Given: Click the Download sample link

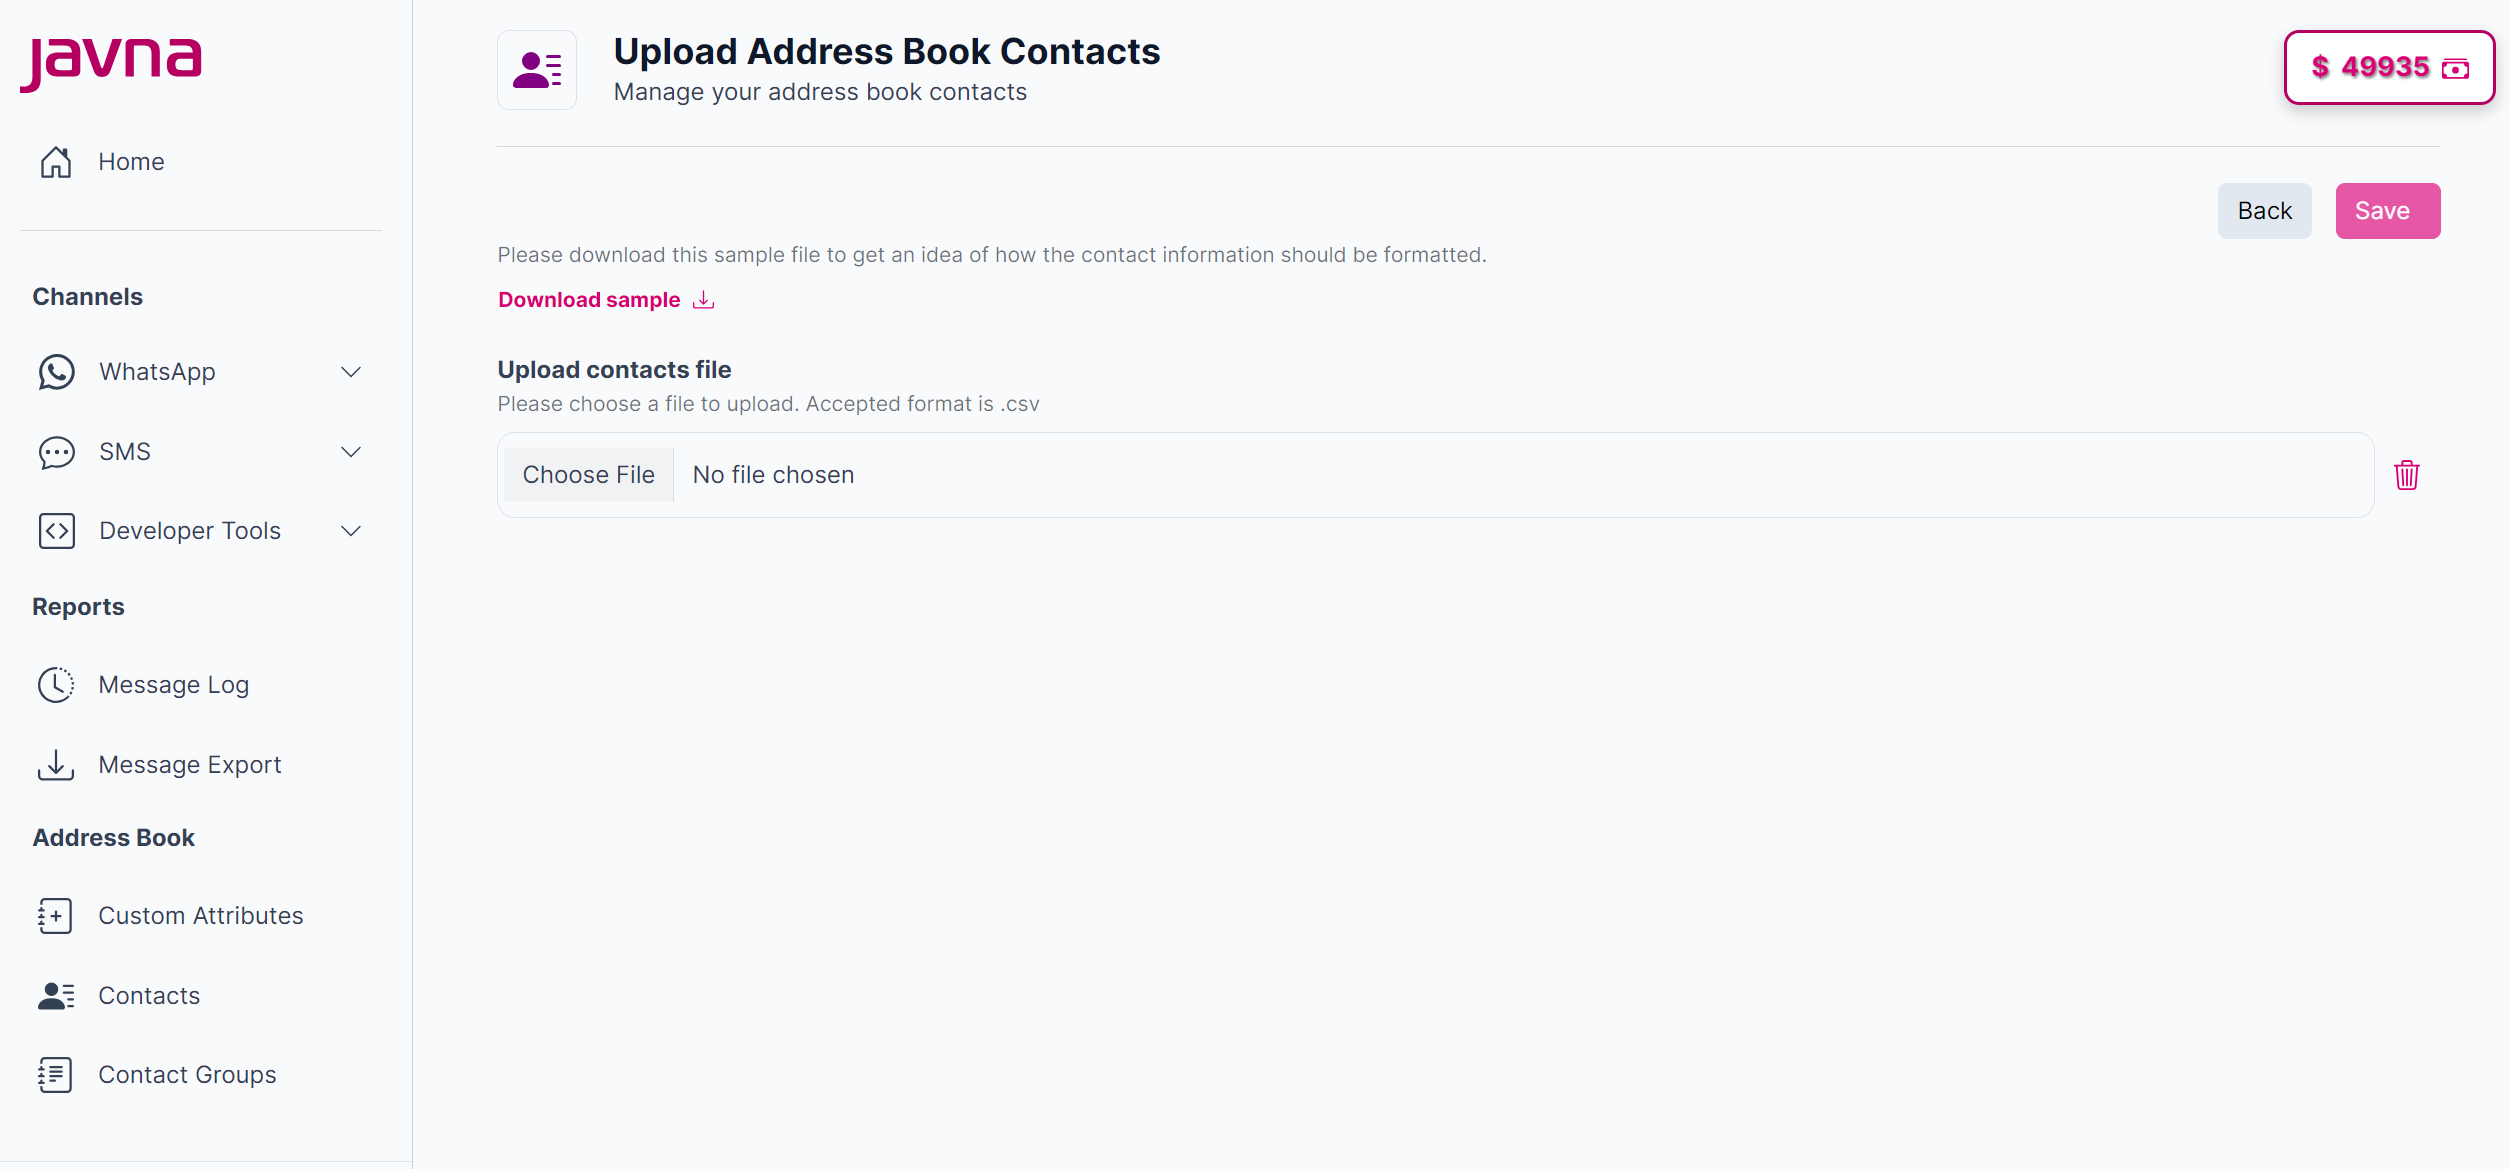Looking at the screenshot, I should (x=589, y=299).
